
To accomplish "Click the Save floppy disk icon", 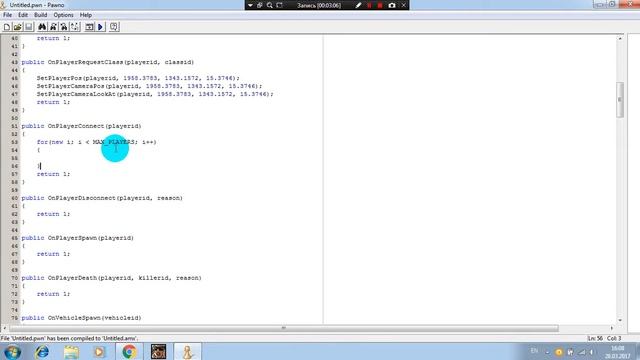I will click(28, 27).
